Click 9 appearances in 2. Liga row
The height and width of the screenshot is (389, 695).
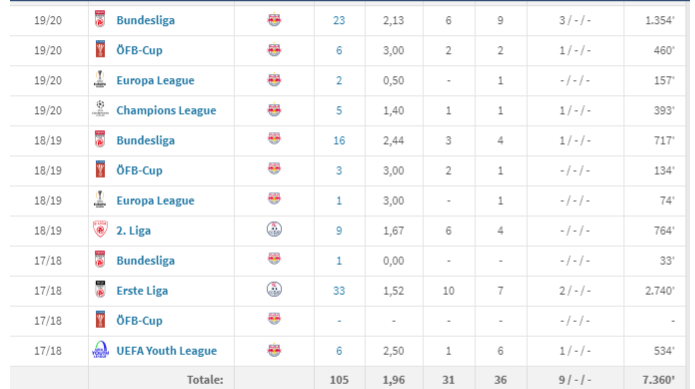(x=339, y=231)
